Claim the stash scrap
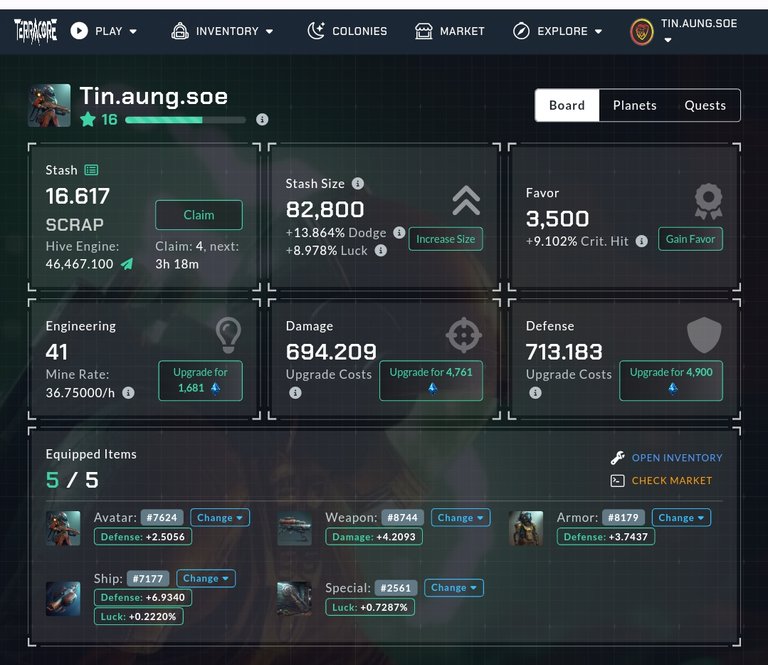Screen dimensions: 768x665 [x=199, y=215]
